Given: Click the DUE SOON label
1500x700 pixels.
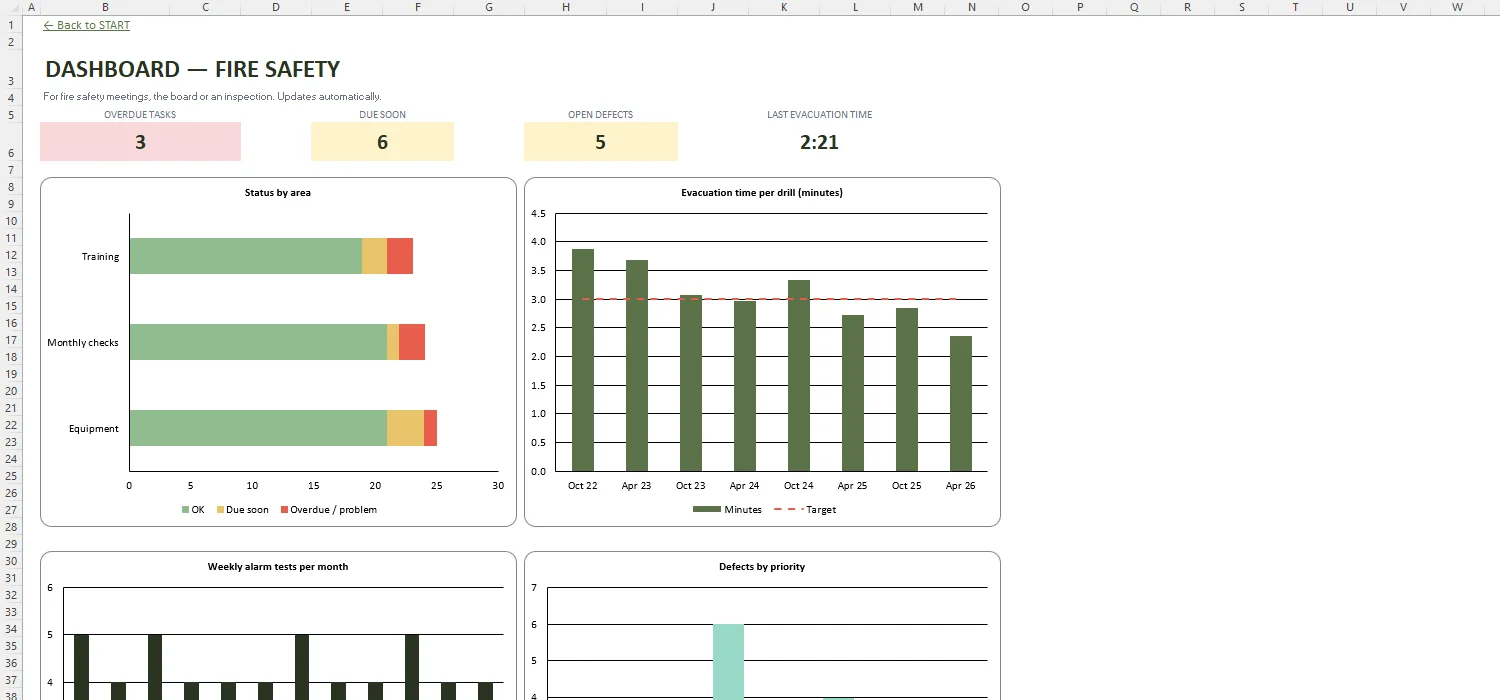Looking at the screenshot, I should point(382,115).
